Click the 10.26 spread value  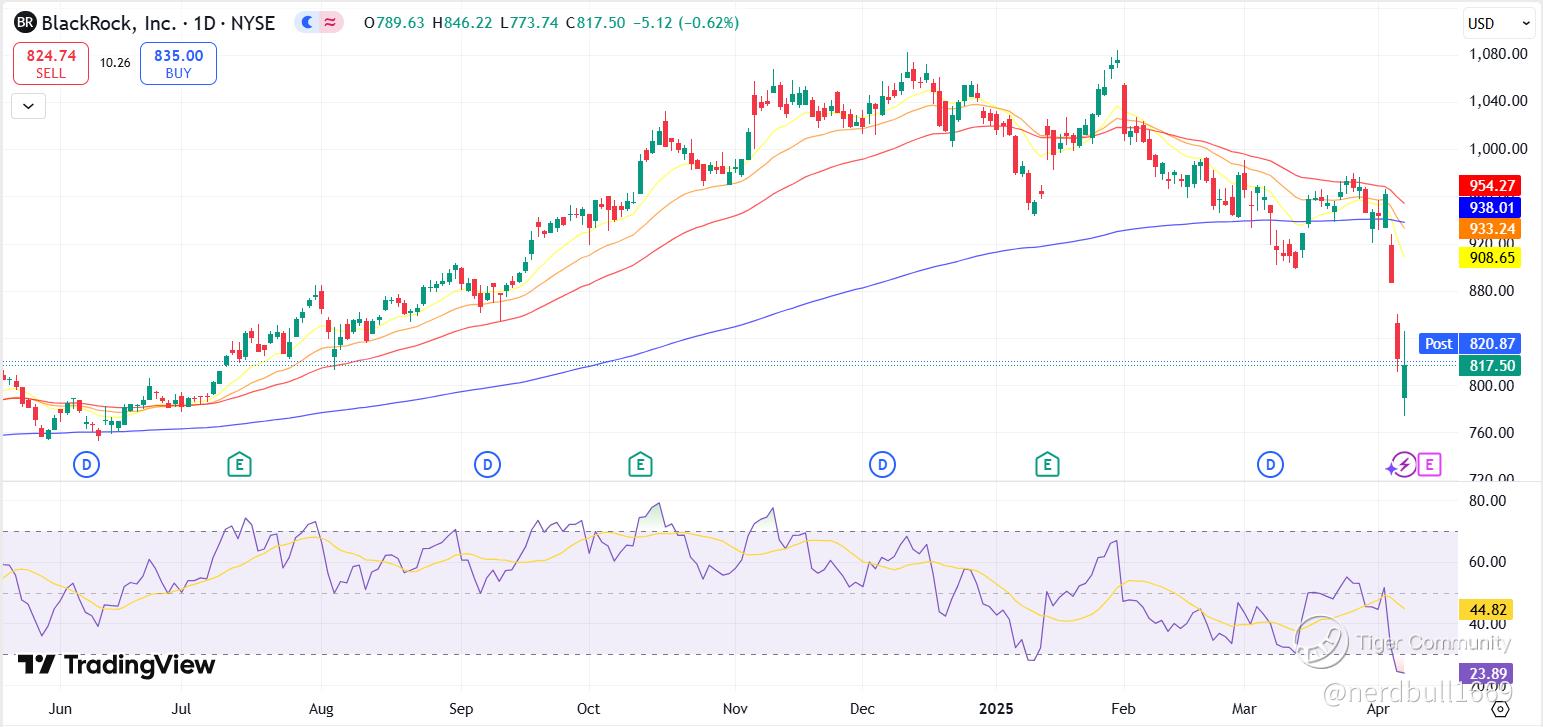[x=115, y=63]
